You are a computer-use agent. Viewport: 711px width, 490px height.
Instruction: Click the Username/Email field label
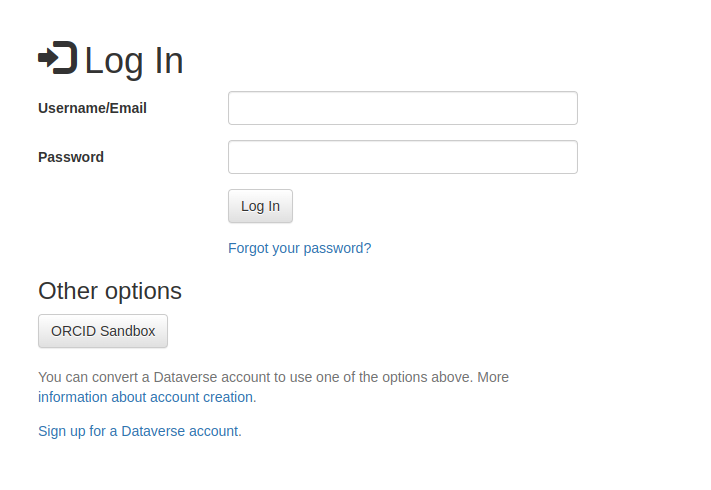[x=92, y=108]
